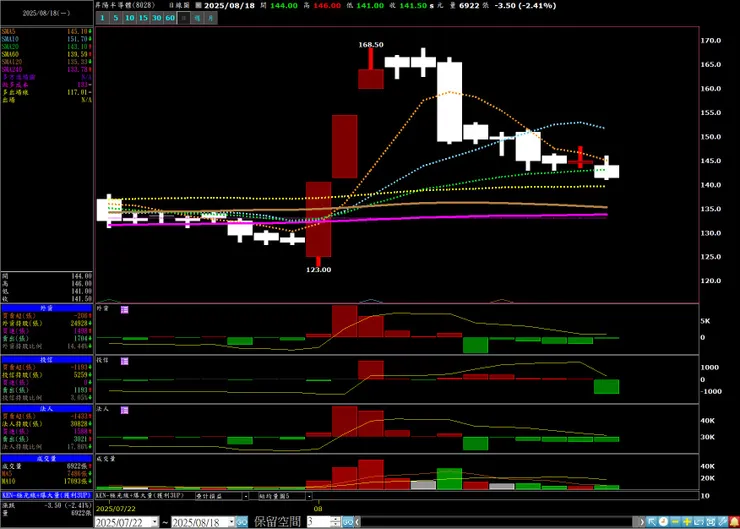Click the SMA240 indicator row
740x529 pixels.
tap(47, 69)
